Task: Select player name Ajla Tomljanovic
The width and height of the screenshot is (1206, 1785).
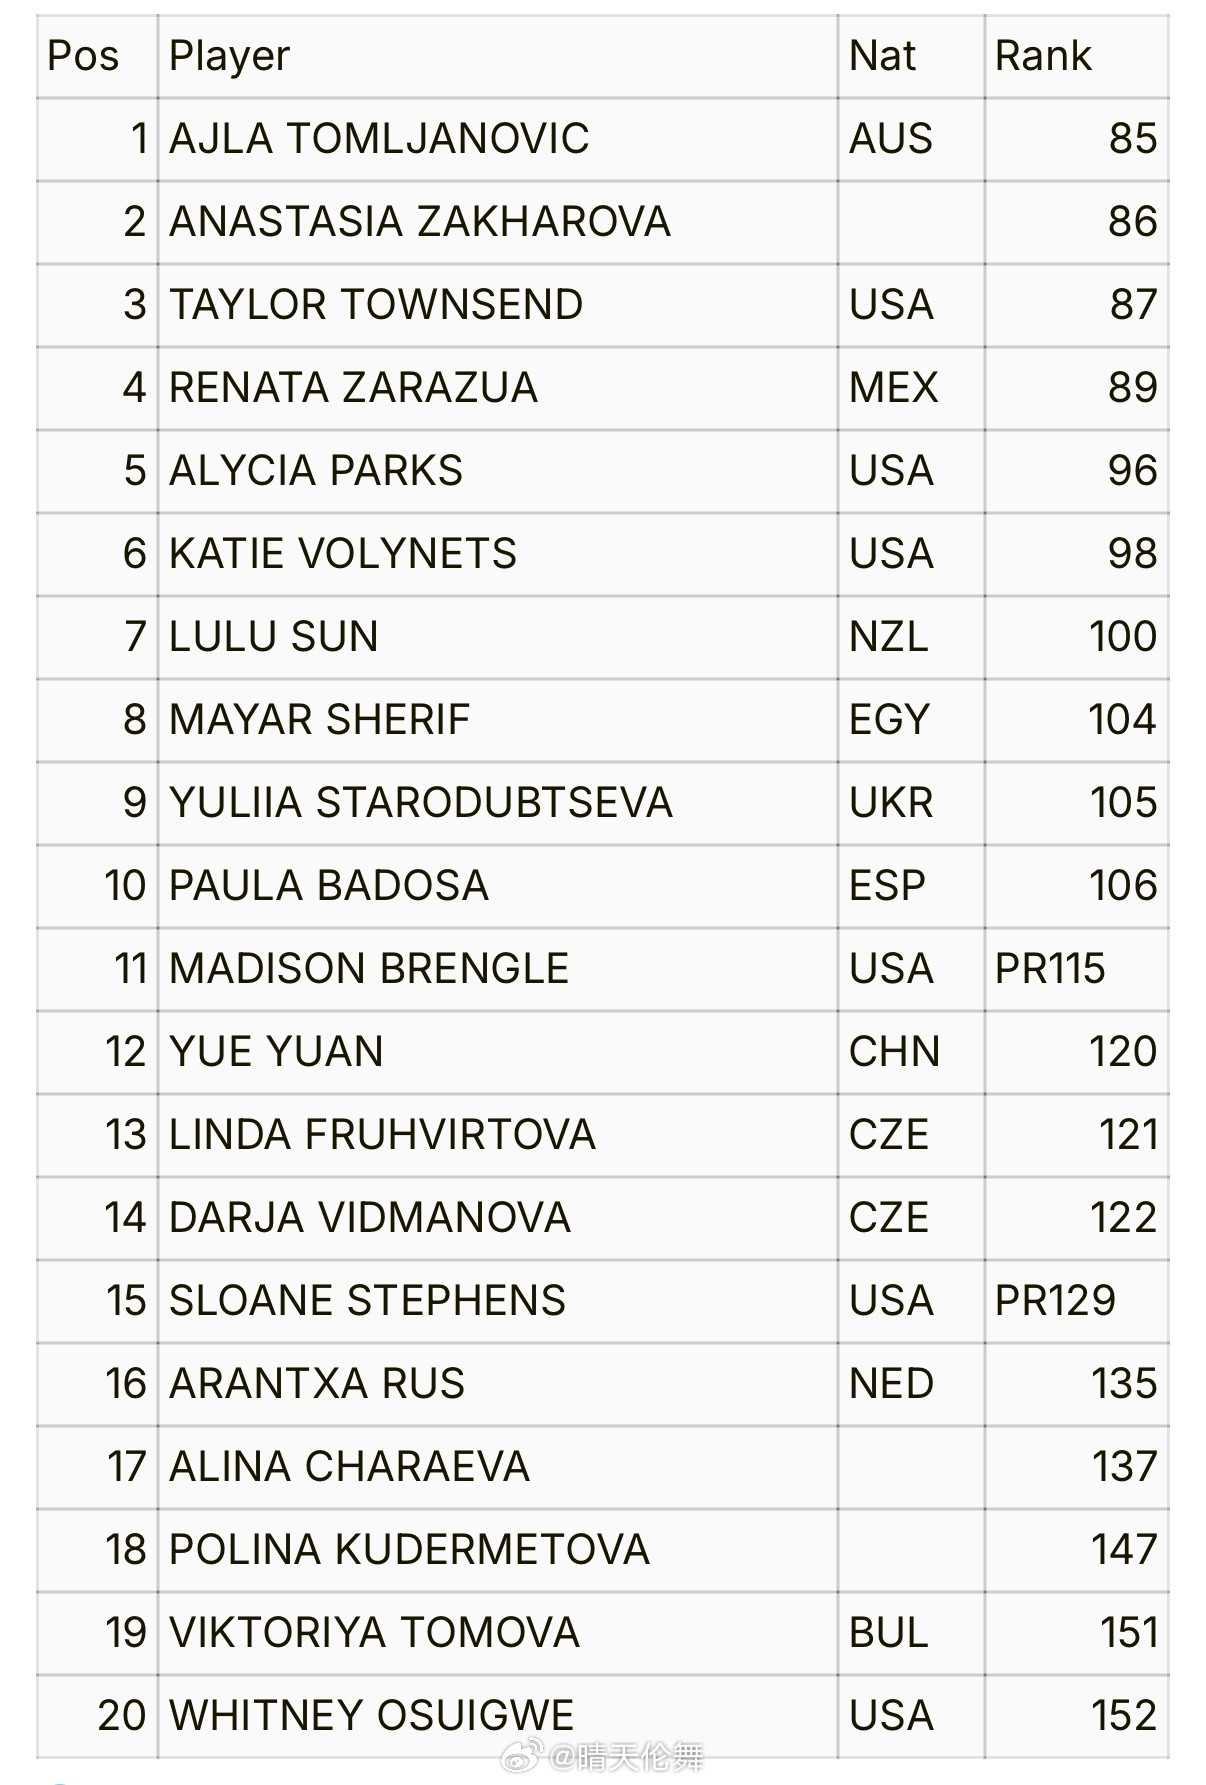Action: [379, 139]
